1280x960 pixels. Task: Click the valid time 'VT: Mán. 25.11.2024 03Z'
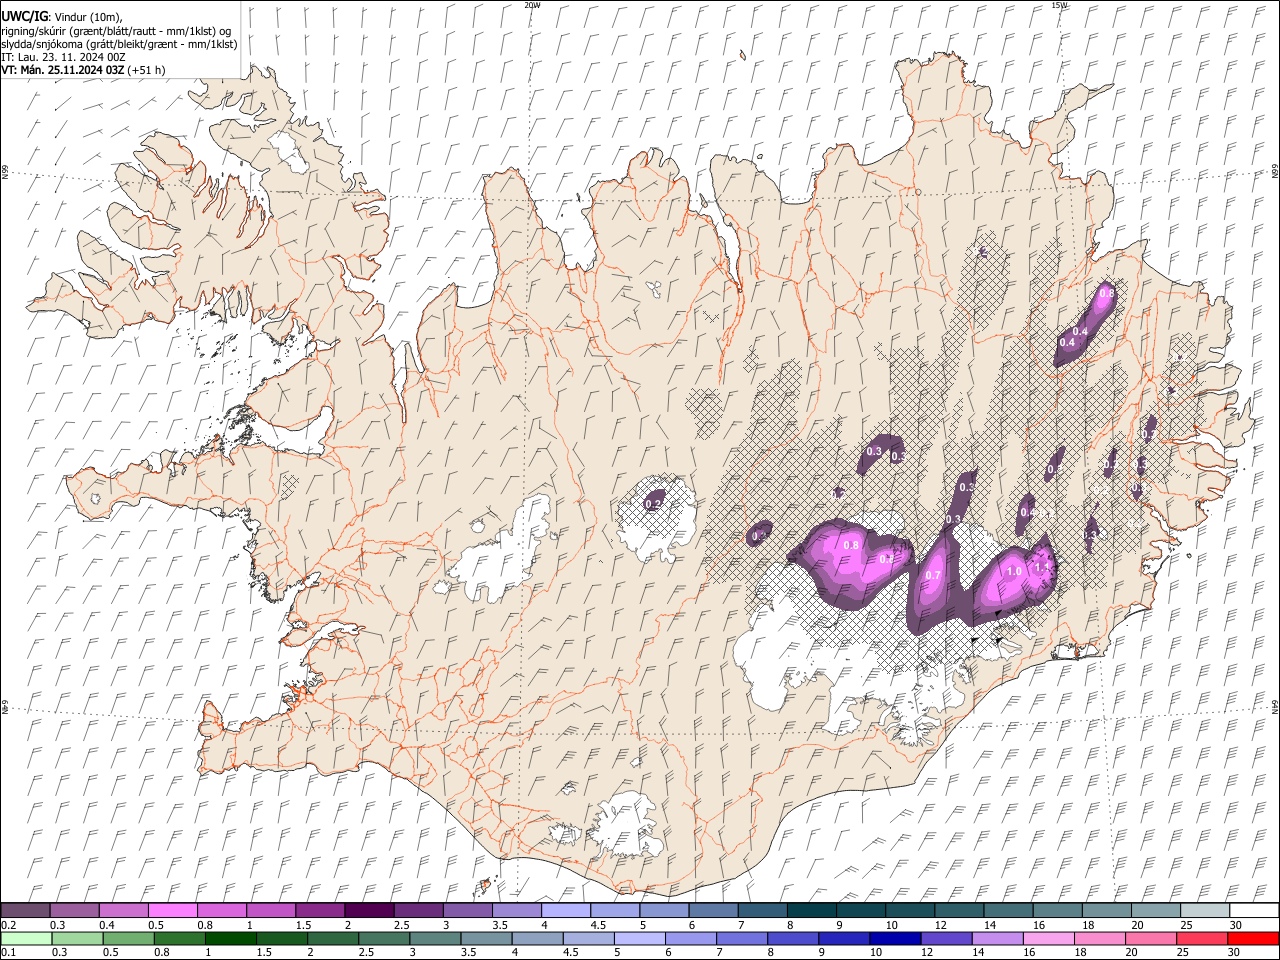tap(63, 70)
